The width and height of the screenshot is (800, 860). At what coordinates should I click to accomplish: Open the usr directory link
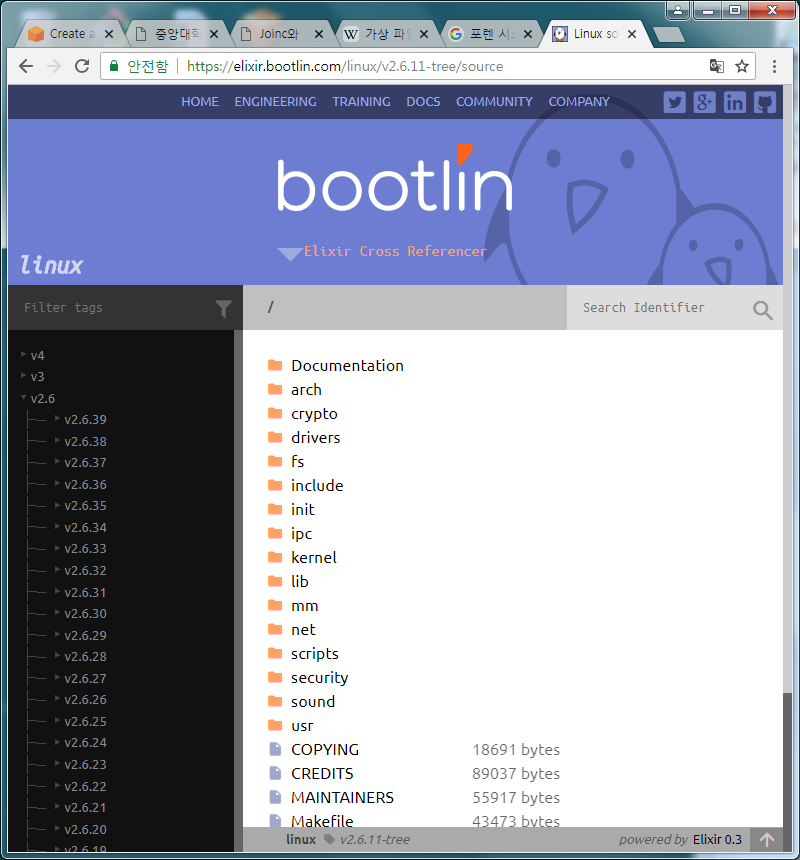click(x=302, y=726)
